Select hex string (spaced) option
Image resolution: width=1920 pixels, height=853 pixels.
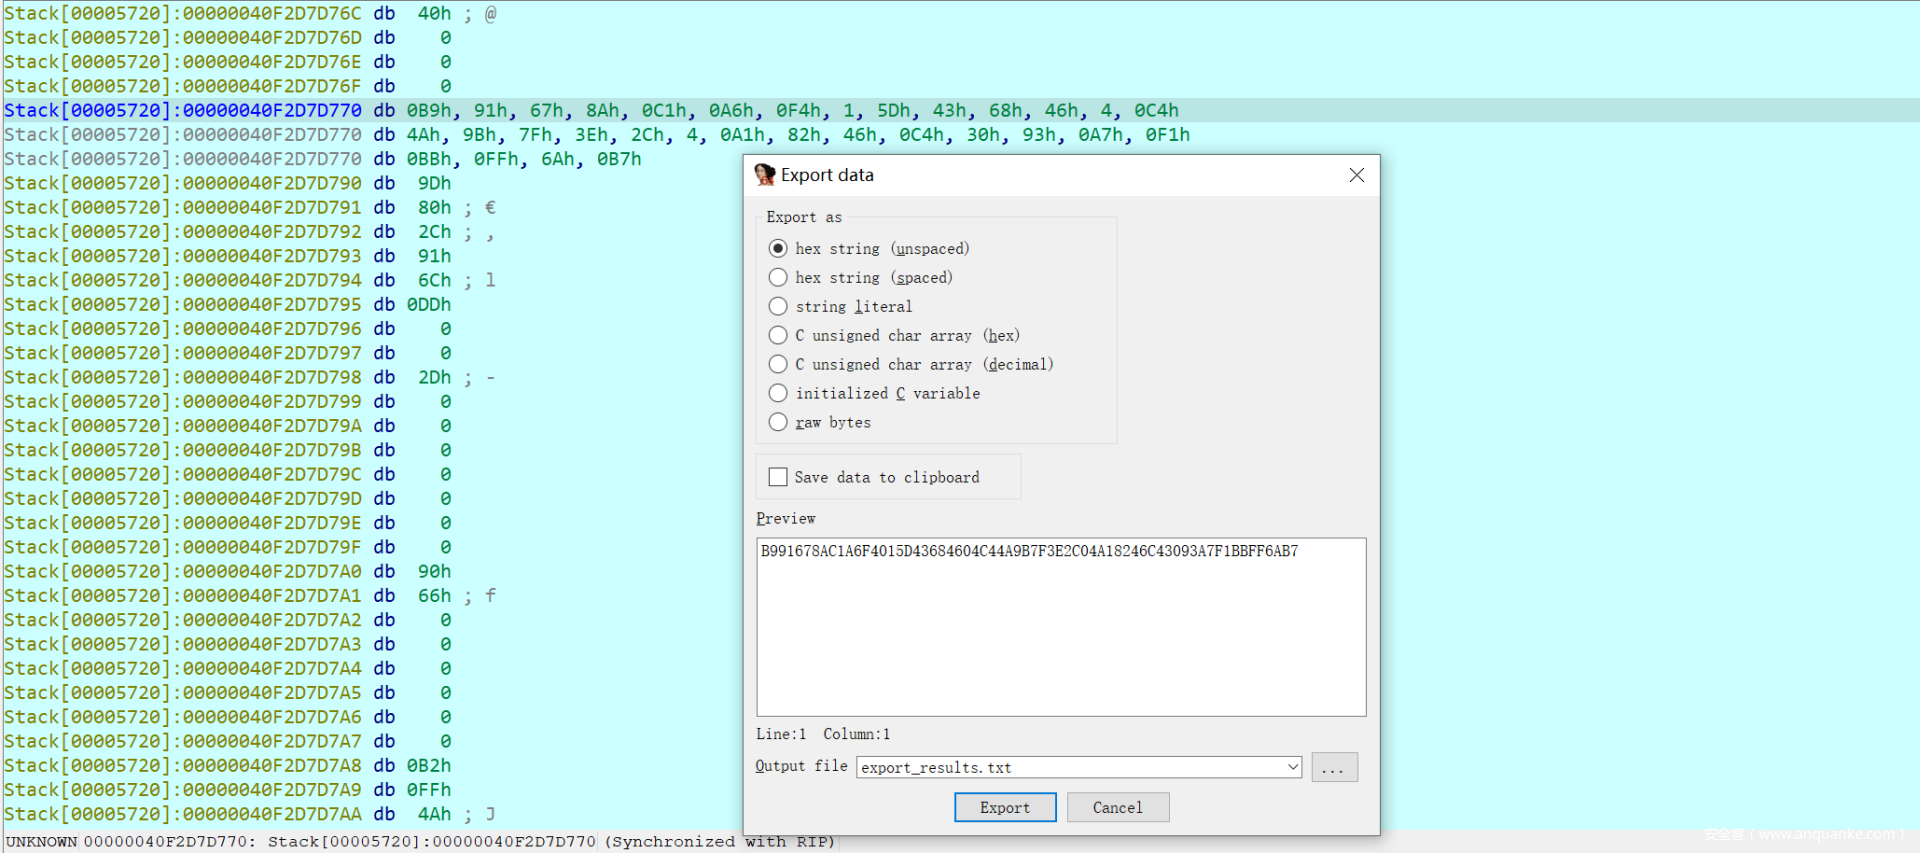[x=778, y=277]
